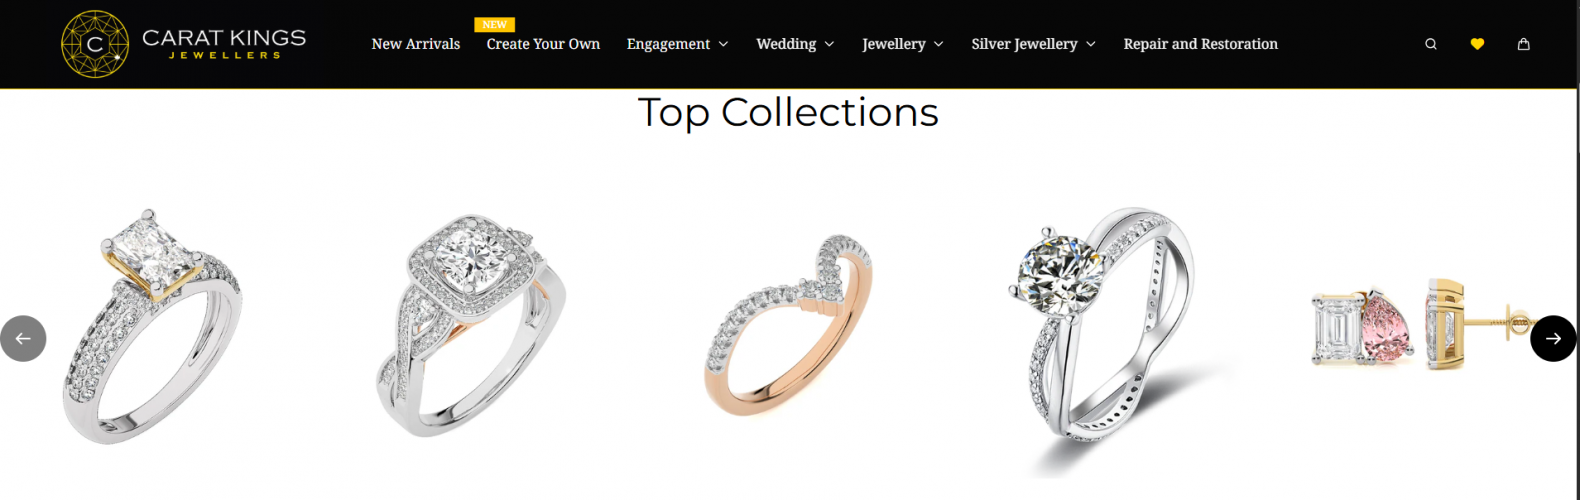Click the yellow NEW badge

(494, 24)
